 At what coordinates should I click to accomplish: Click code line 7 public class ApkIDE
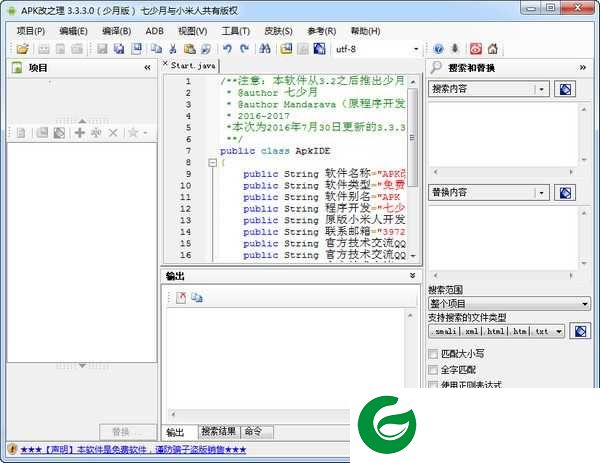click(x=275, y=151)
